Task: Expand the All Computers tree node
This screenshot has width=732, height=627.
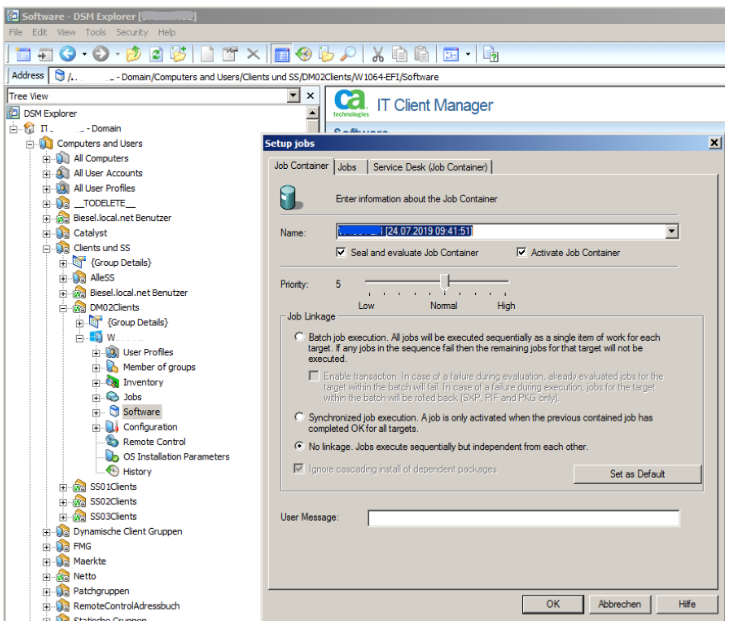Action: tap(46, 159)
